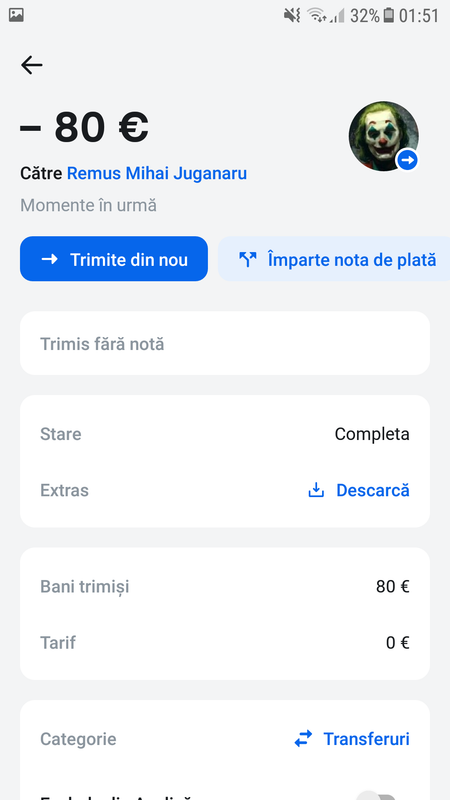
Task: Go back using the left arrow
Action: [x=32, y=65]
